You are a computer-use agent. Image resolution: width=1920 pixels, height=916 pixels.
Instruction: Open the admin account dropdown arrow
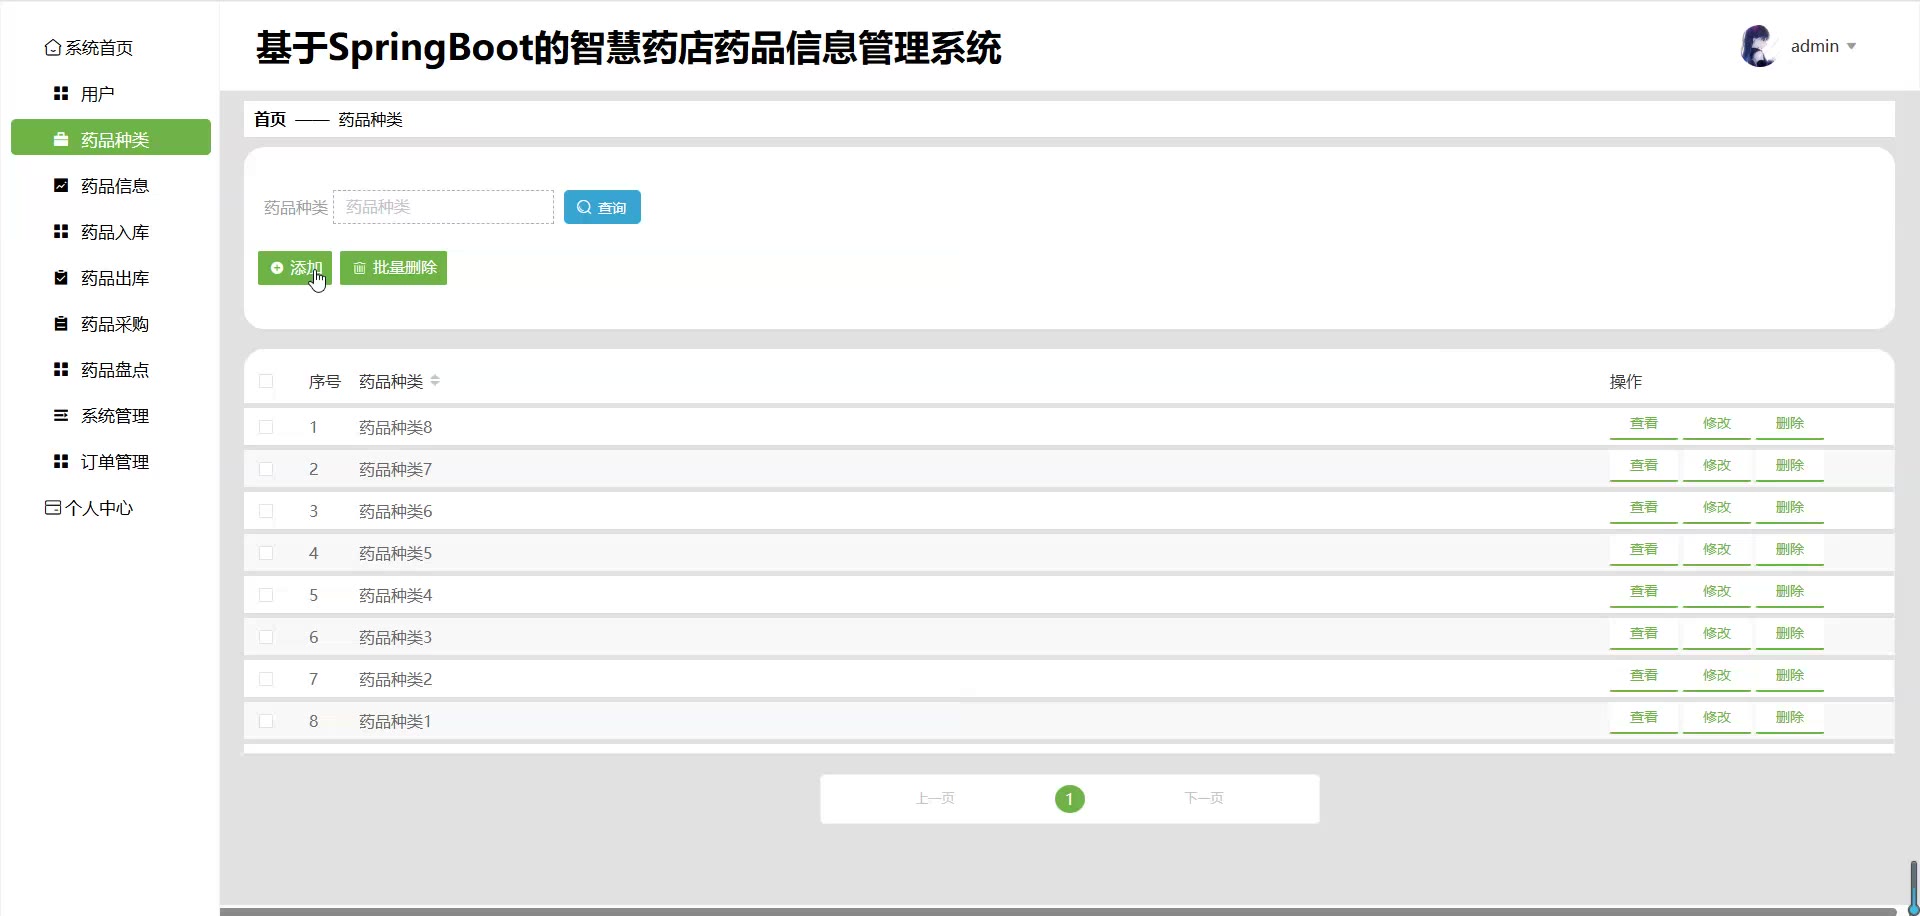pyautogui.click(x=1851, y=47)
